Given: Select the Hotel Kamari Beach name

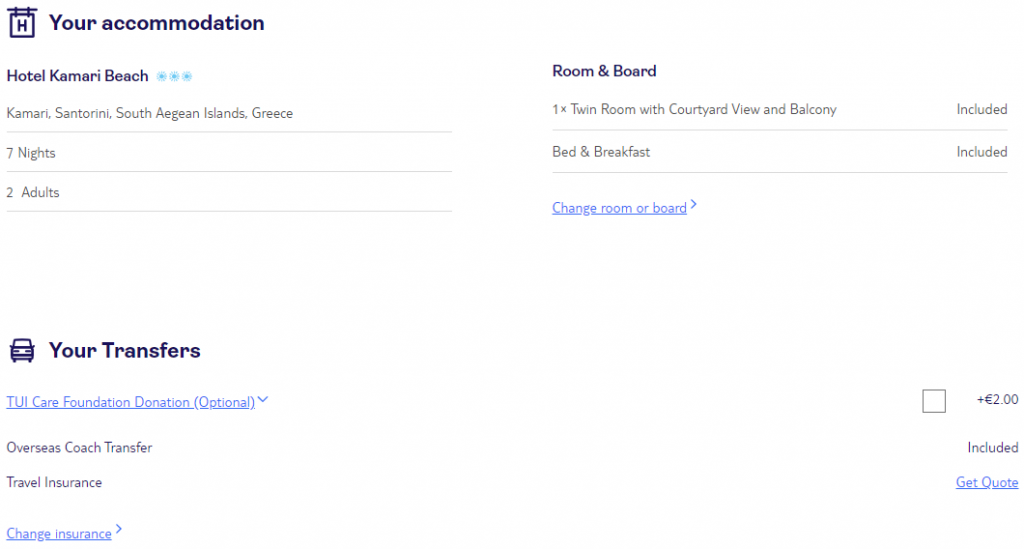Looking at the screenshot, I should tap(77, 76).
